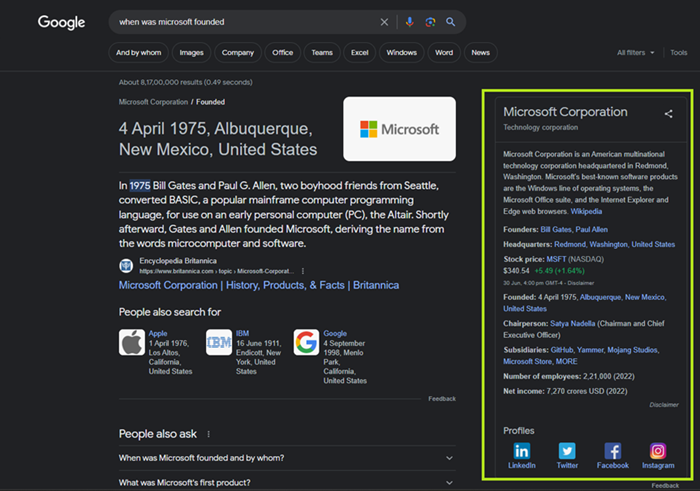
Task: Share the Microsoft Corporation knowledge panel
Action: click(x=668, y=114)
